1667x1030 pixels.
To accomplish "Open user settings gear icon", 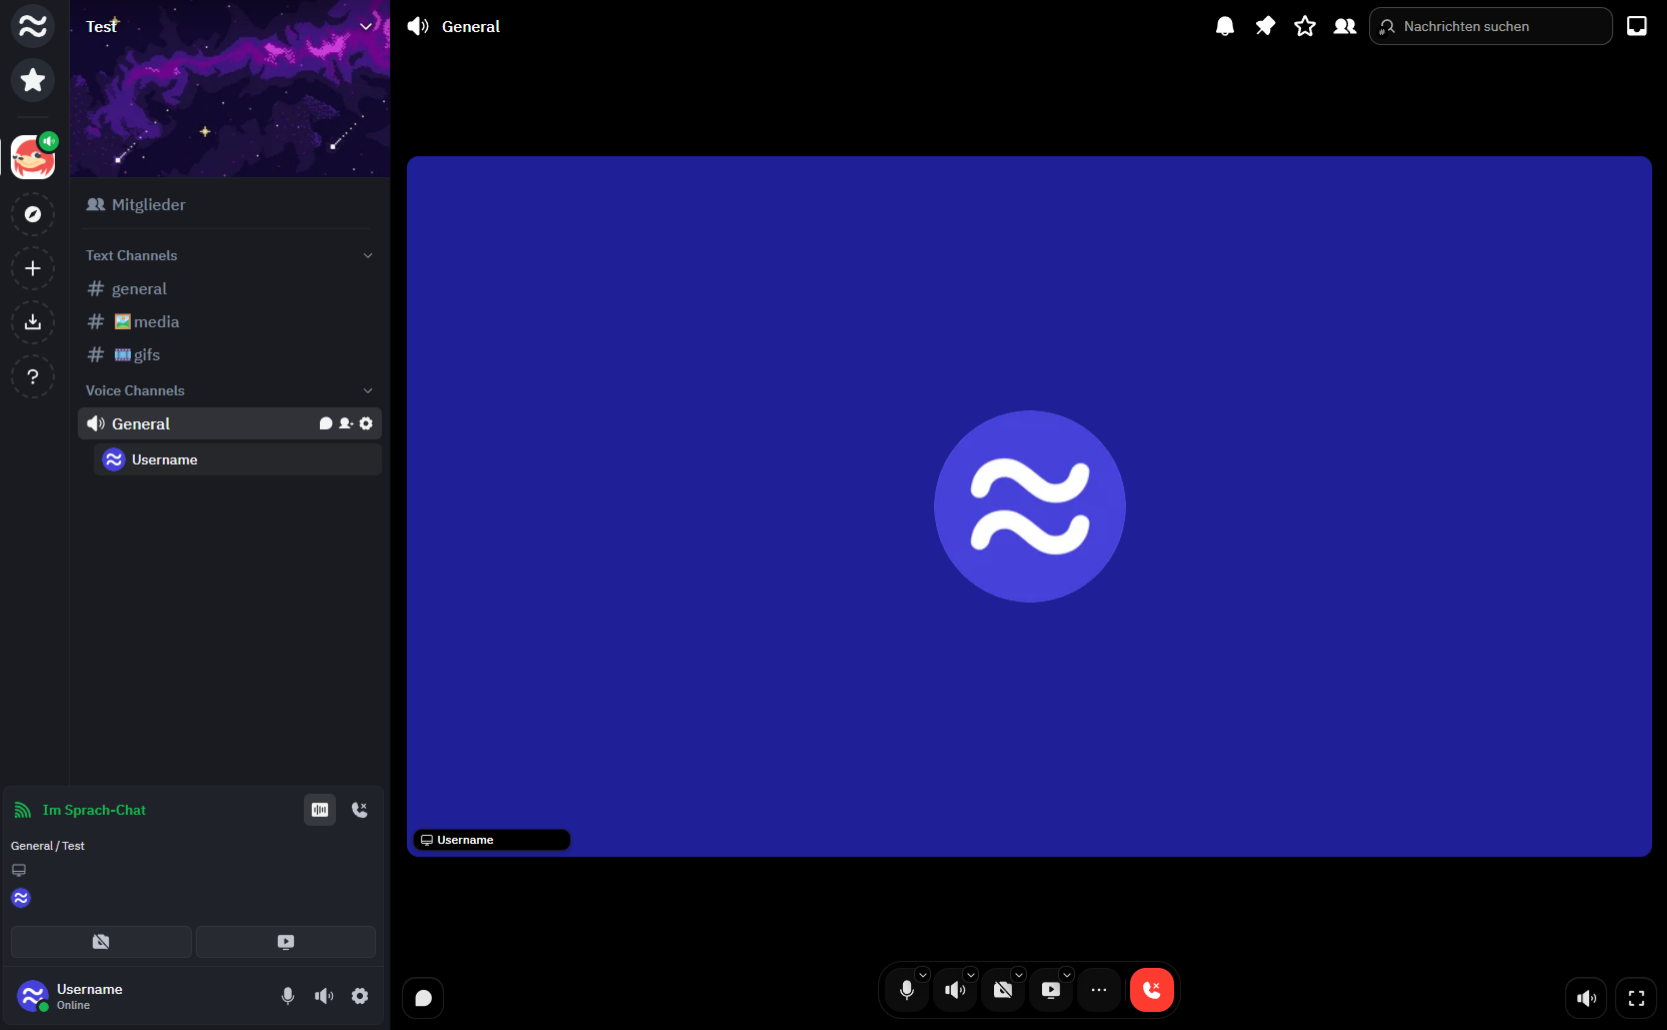I will (x=360, y=996).
